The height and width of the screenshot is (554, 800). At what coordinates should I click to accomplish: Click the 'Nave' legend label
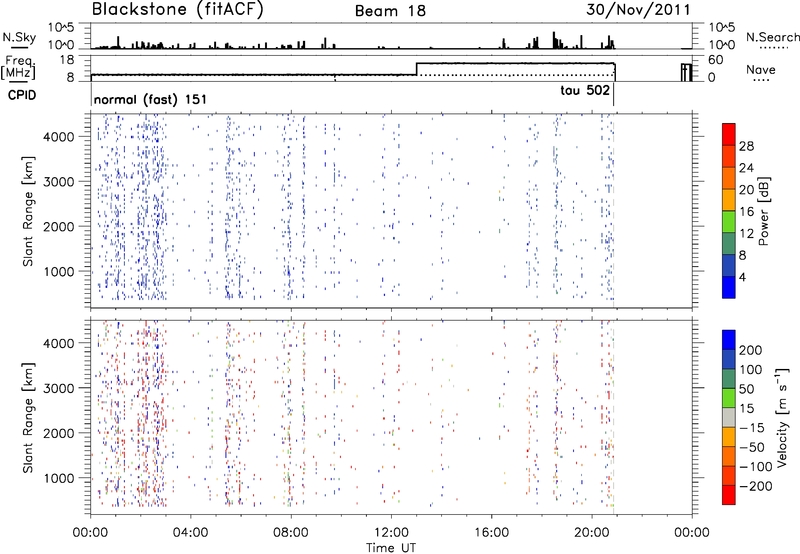click(760, 69)
